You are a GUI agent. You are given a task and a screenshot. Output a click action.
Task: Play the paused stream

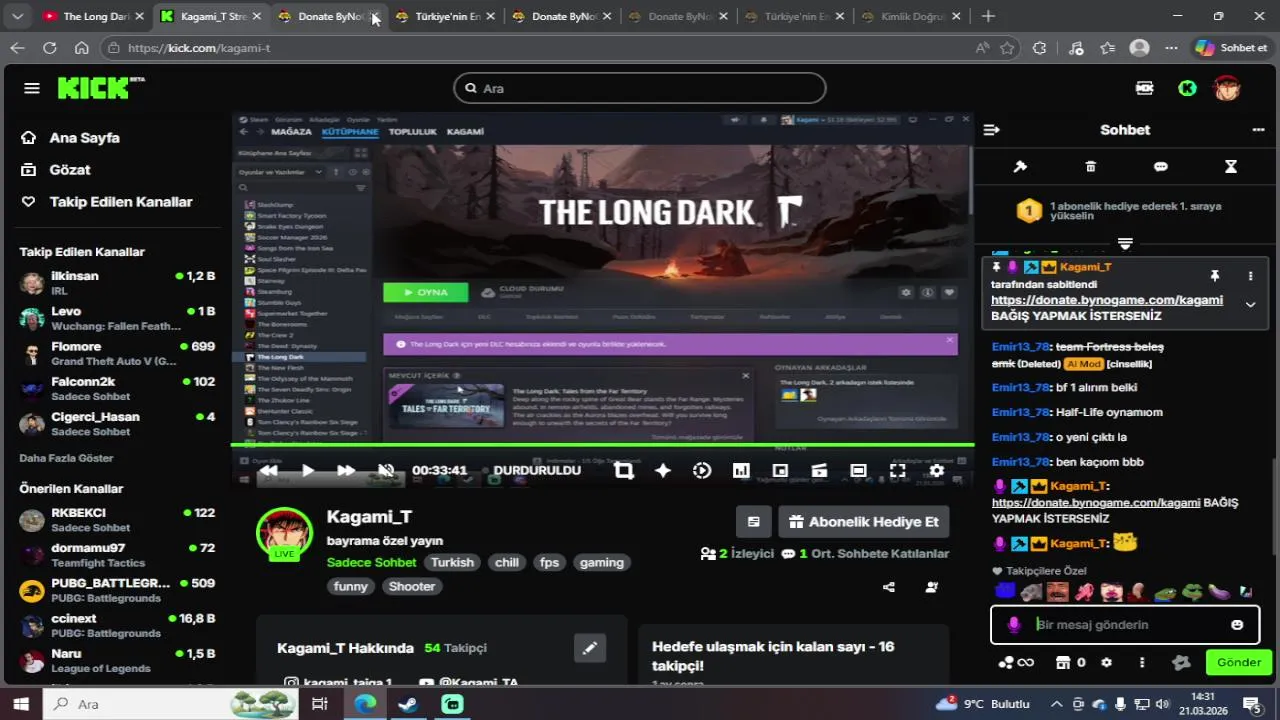(x=307, y=470)
